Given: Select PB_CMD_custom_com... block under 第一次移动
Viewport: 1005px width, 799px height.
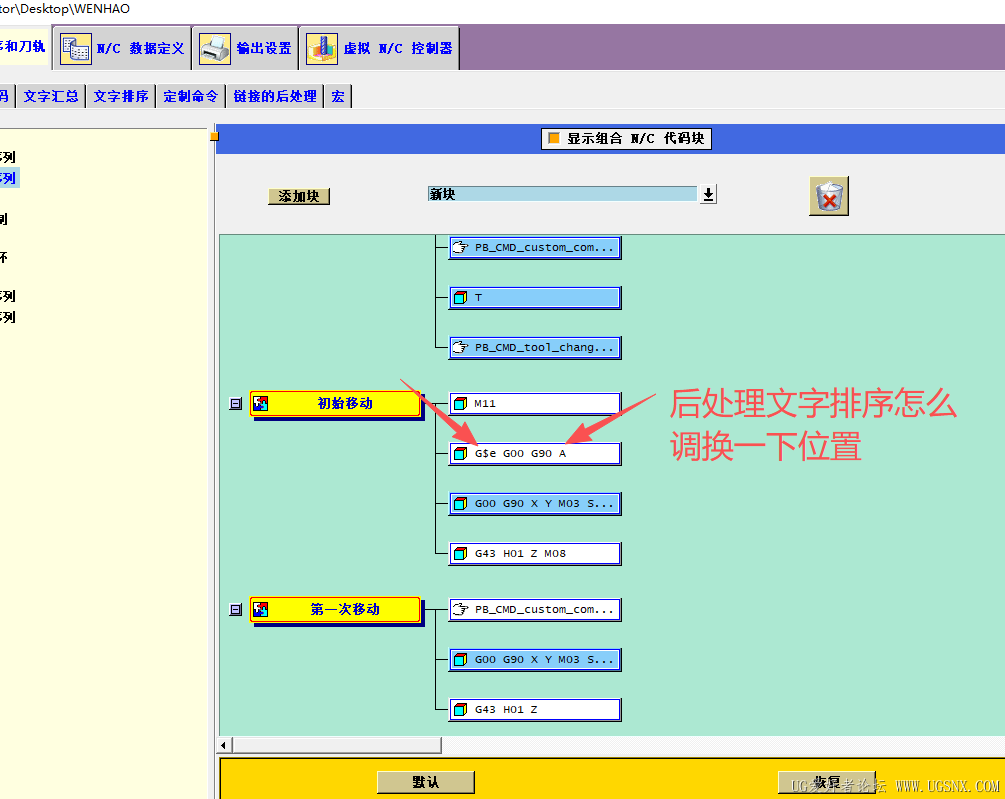Looking at the screenshot, I should point(535,609).
